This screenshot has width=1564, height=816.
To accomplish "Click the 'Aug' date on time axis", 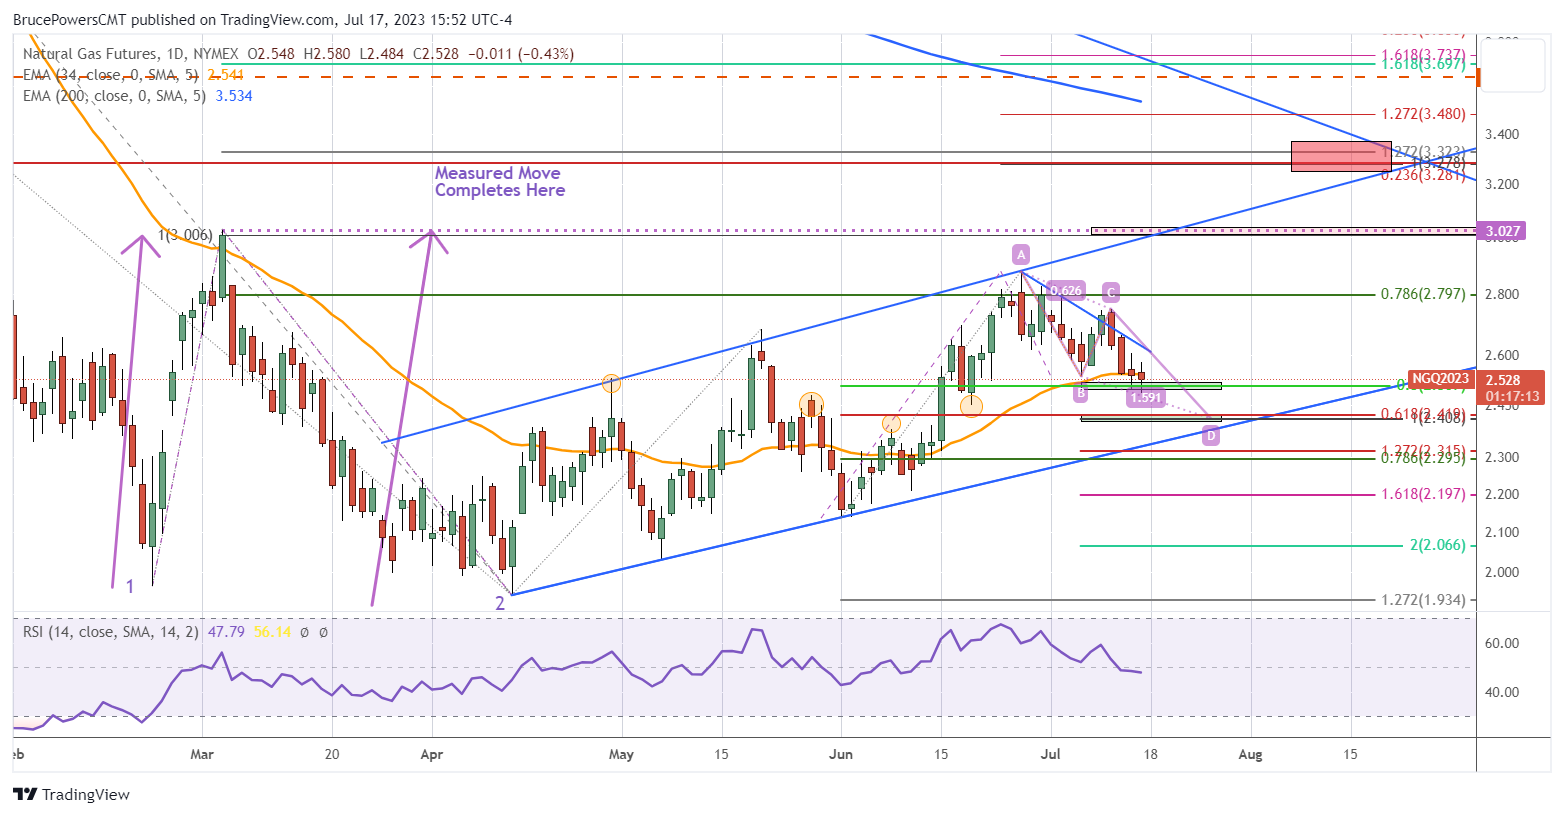I will (1250, 754).
